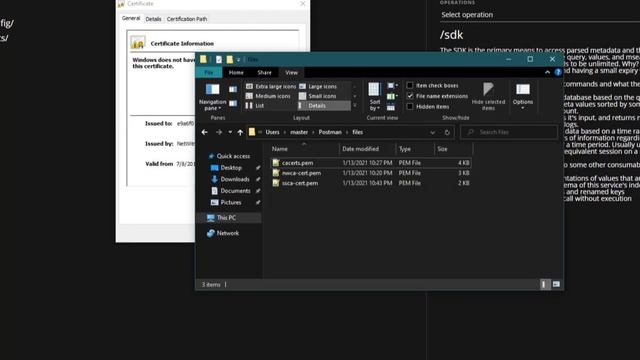
Task: Click the Properties quick access icon
Action: coord(219,60)
